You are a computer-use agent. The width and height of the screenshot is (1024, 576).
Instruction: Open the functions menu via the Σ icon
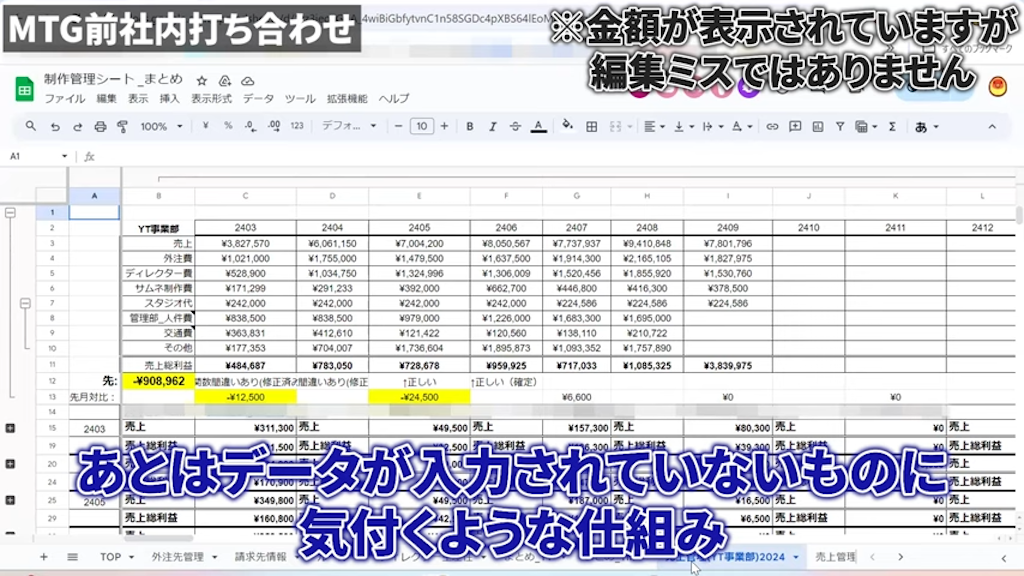pos(892,126)
